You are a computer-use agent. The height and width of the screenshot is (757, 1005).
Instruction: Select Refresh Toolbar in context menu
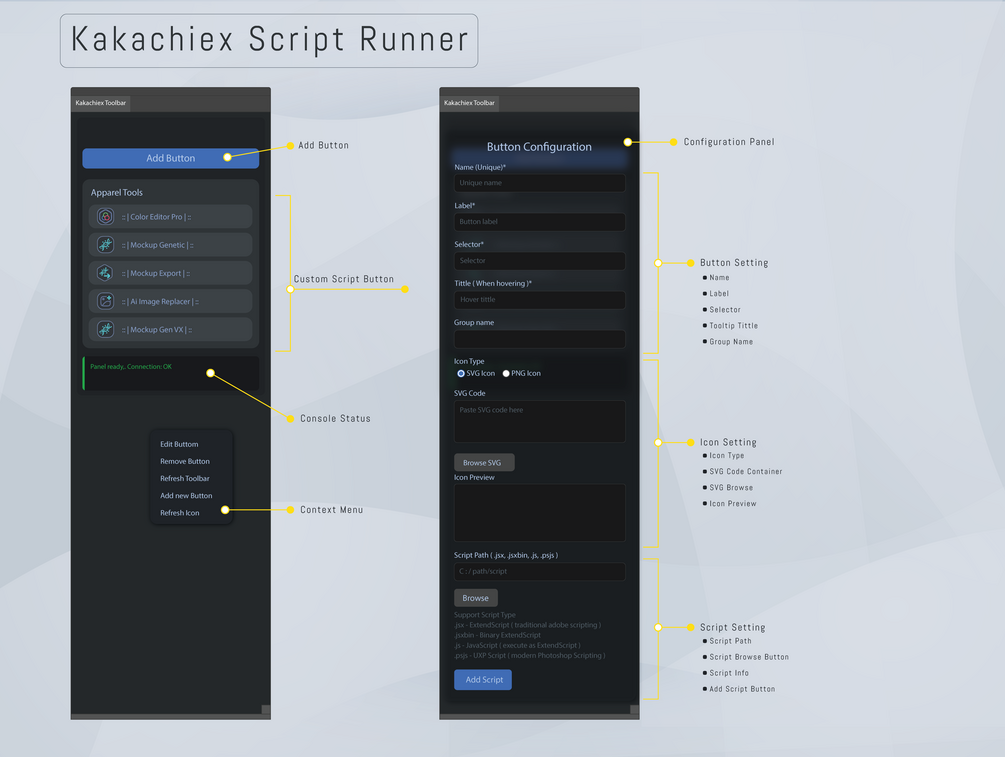pos(185,479)
